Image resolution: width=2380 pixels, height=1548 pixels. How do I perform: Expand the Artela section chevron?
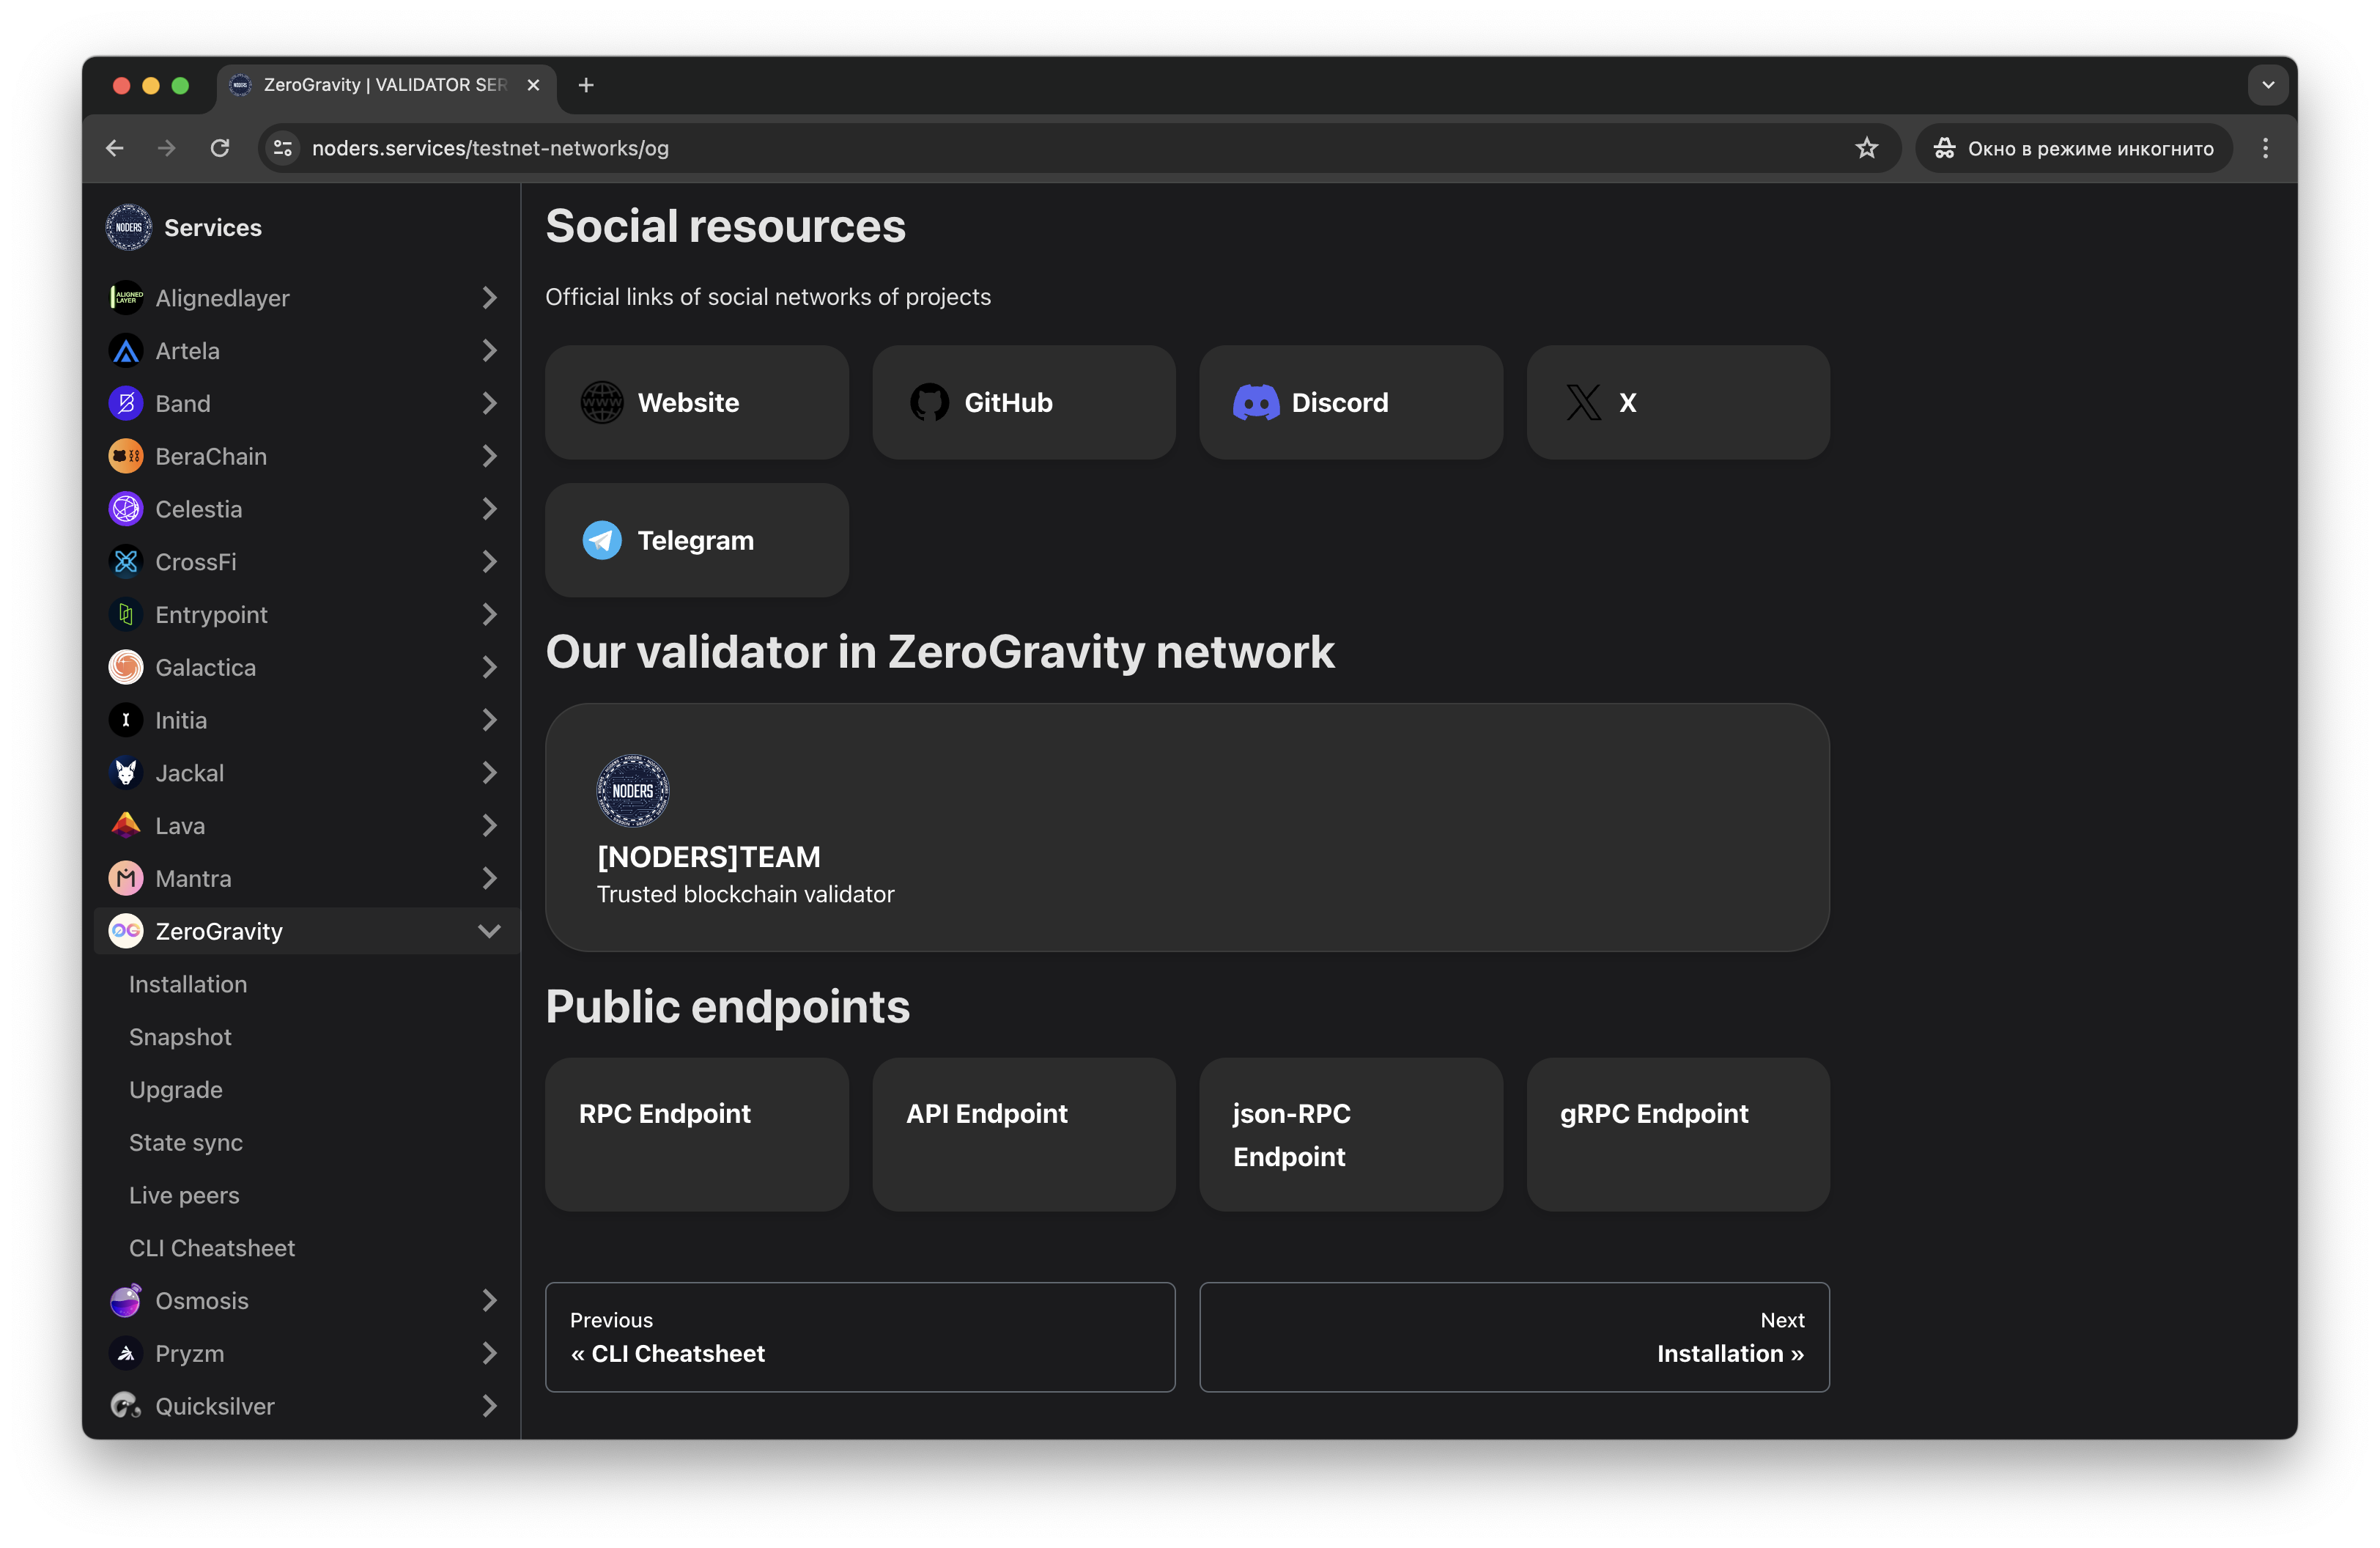click(x=489, y=351)
